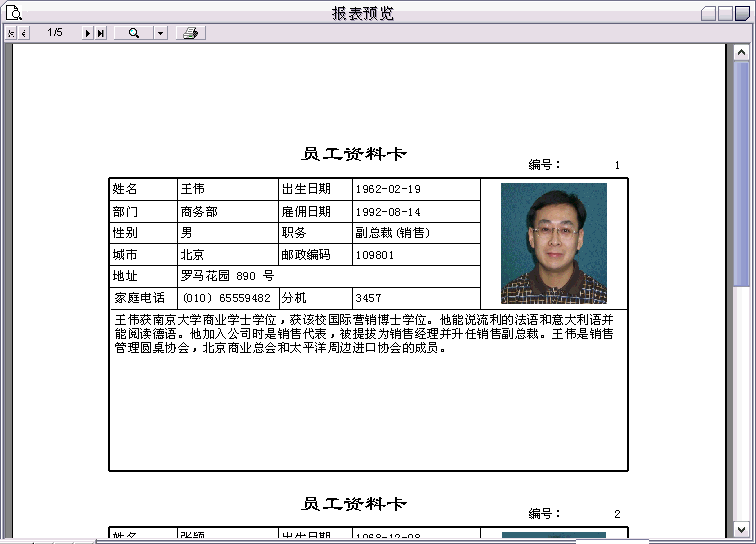Click the phone number (010) 65559482
The image size is (756, 544).
[x=227, y=298]
